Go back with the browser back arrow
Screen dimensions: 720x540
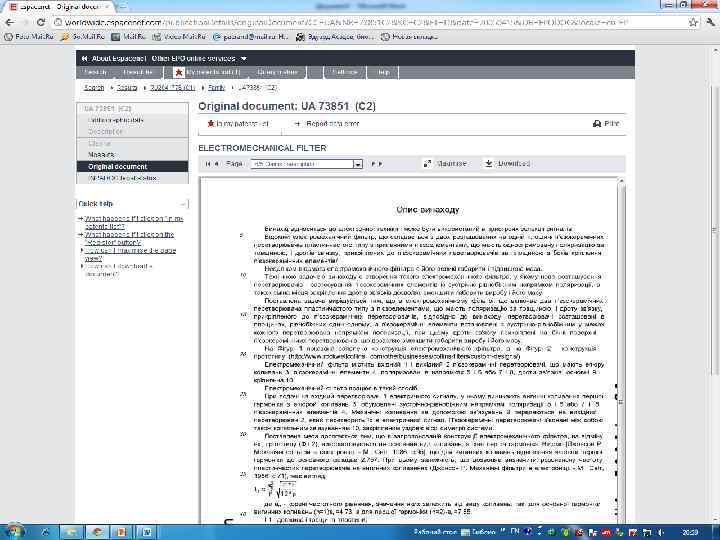10,22
